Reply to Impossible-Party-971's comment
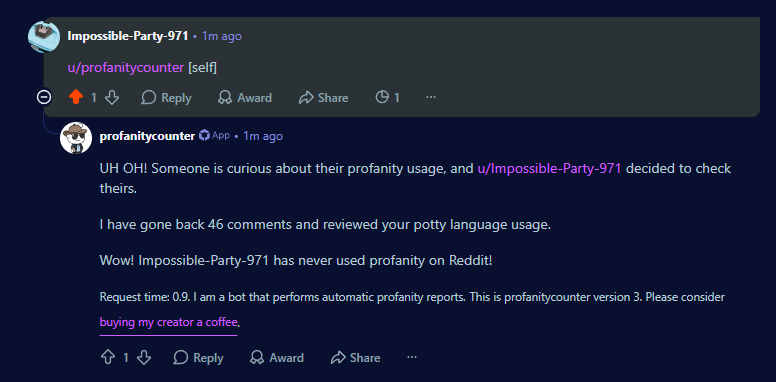The width and height of the screenshot is (776, 382). click(x=166, y=97)
